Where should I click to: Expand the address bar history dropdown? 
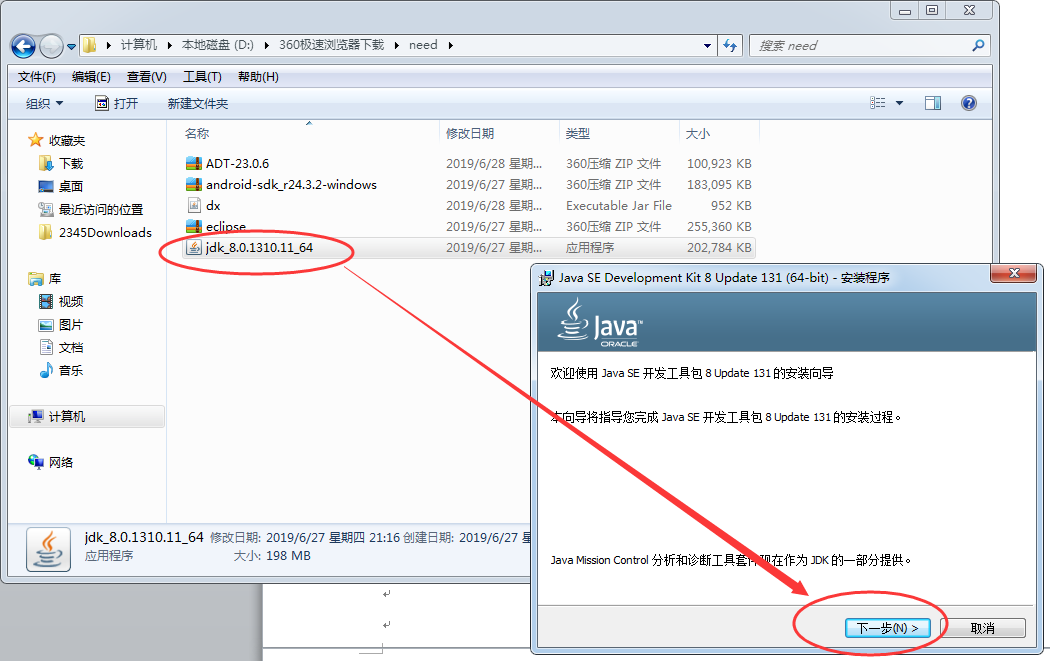click(707, 46)
